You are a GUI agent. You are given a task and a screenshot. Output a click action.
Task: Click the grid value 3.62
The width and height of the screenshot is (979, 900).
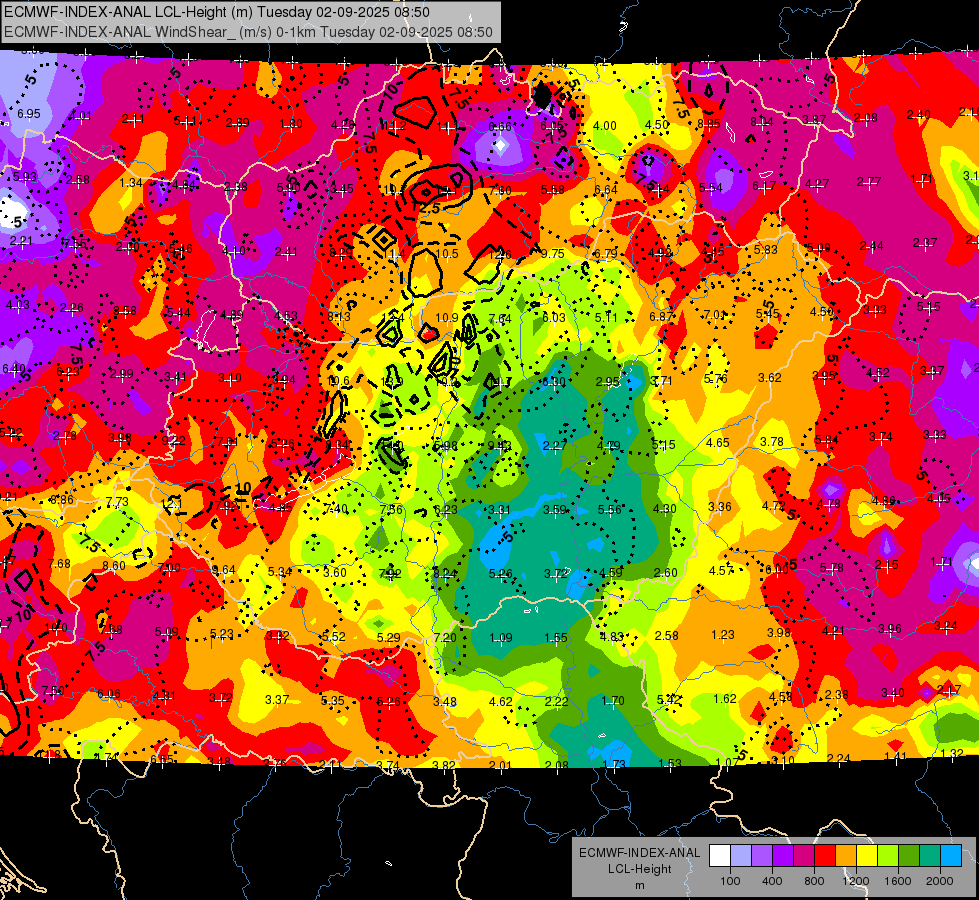pyautogui.click(x=770, y=377)
